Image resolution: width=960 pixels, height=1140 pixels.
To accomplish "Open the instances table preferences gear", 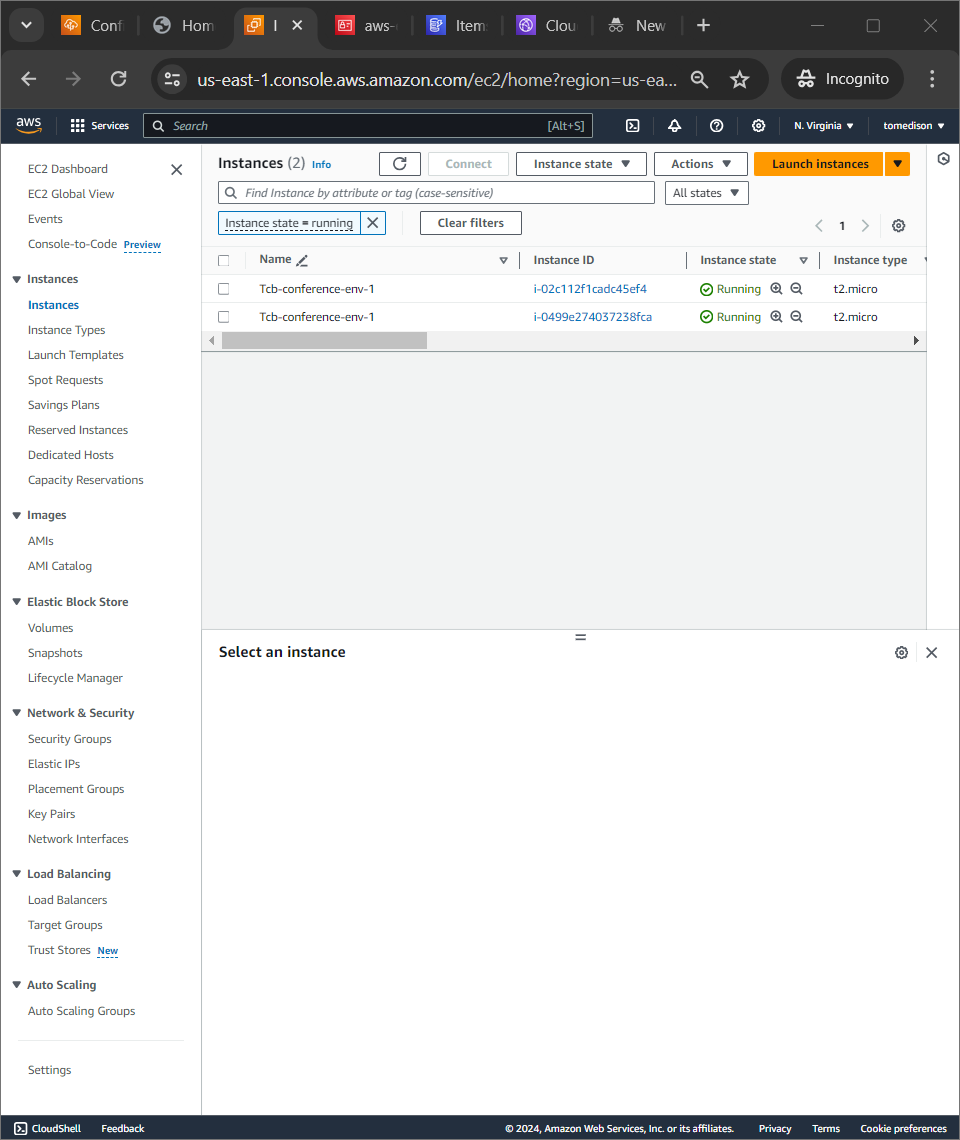I will [x=899, y=225].
